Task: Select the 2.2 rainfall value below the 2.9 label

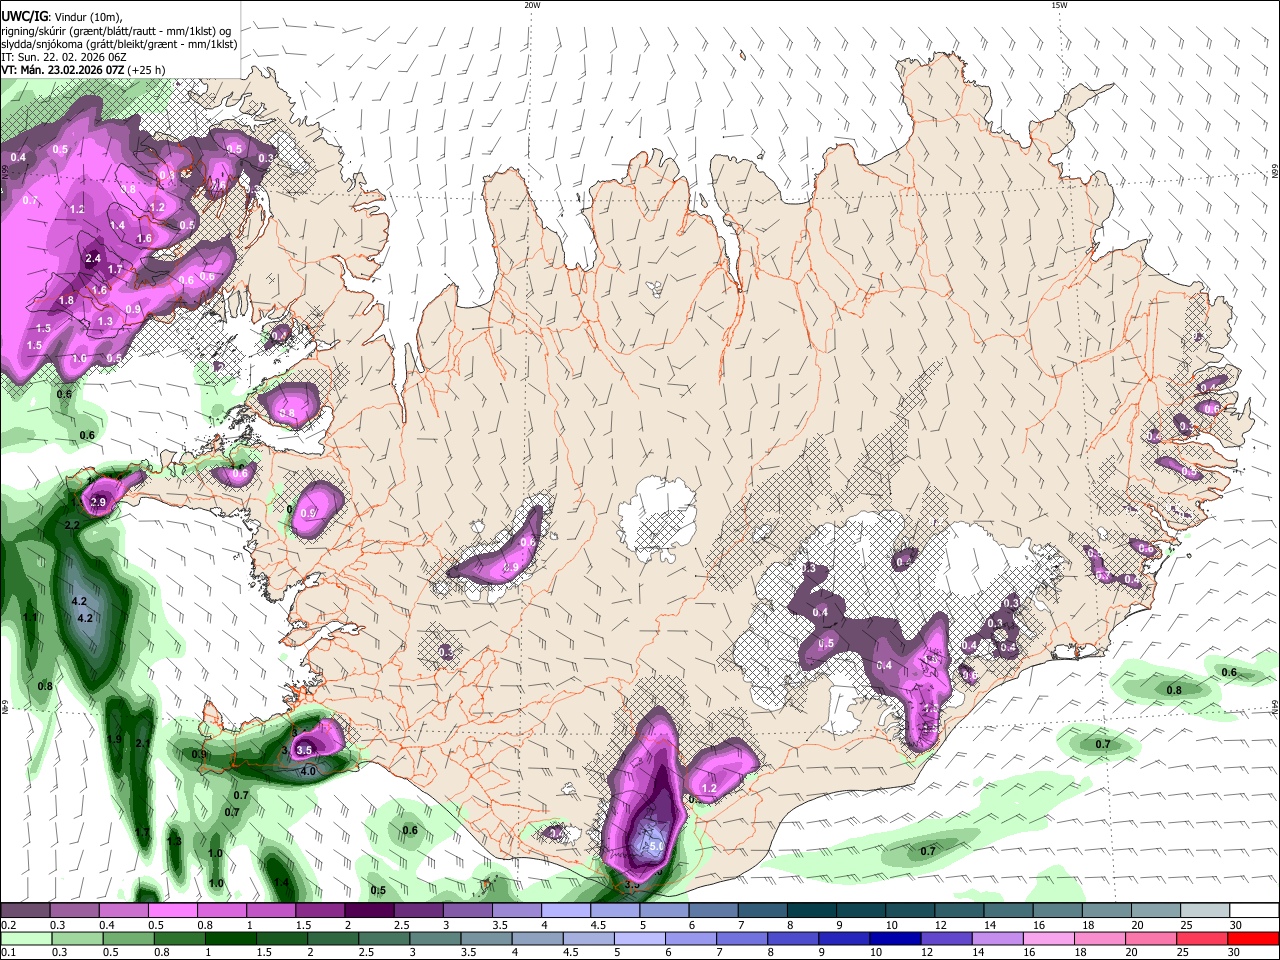Action: [72, 525]
